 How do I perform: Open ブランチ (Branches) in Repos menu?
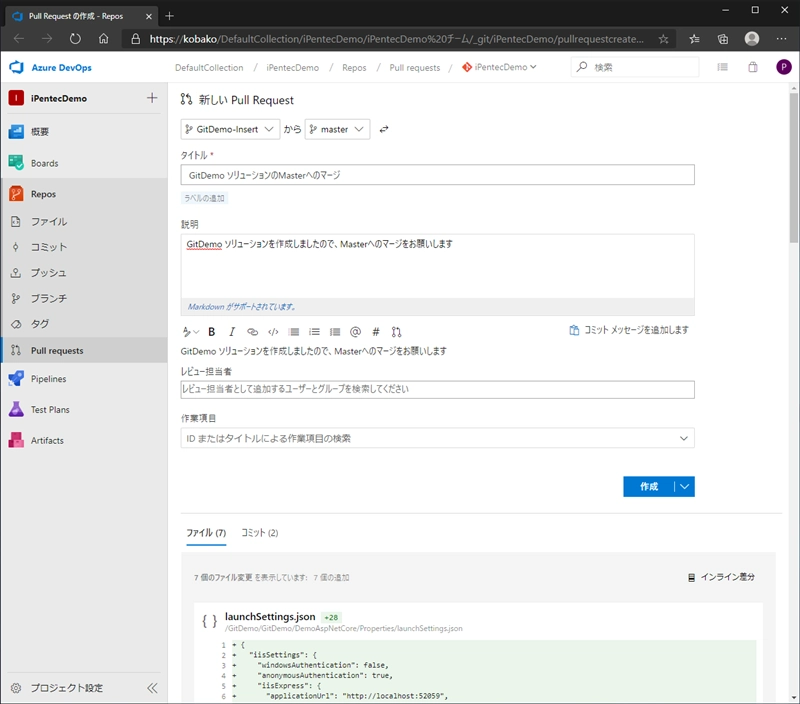[49, 298]
